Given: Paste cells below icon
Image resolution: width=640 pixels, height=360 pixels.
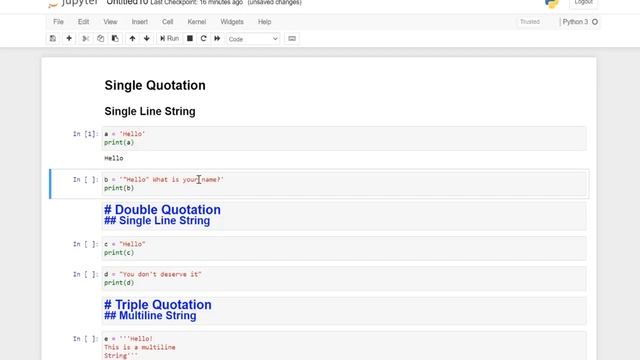Looking at the screenshot, I should [x=115, y=39].
